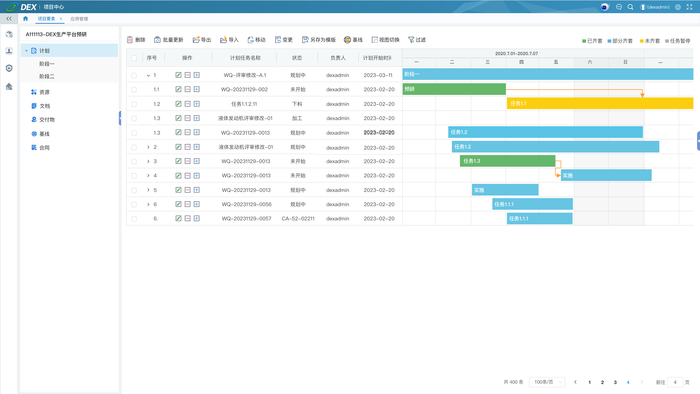This screenshot has width=700, height=394.
Task: Expand row 6 with the chevron
Action: tap(148, 204)
